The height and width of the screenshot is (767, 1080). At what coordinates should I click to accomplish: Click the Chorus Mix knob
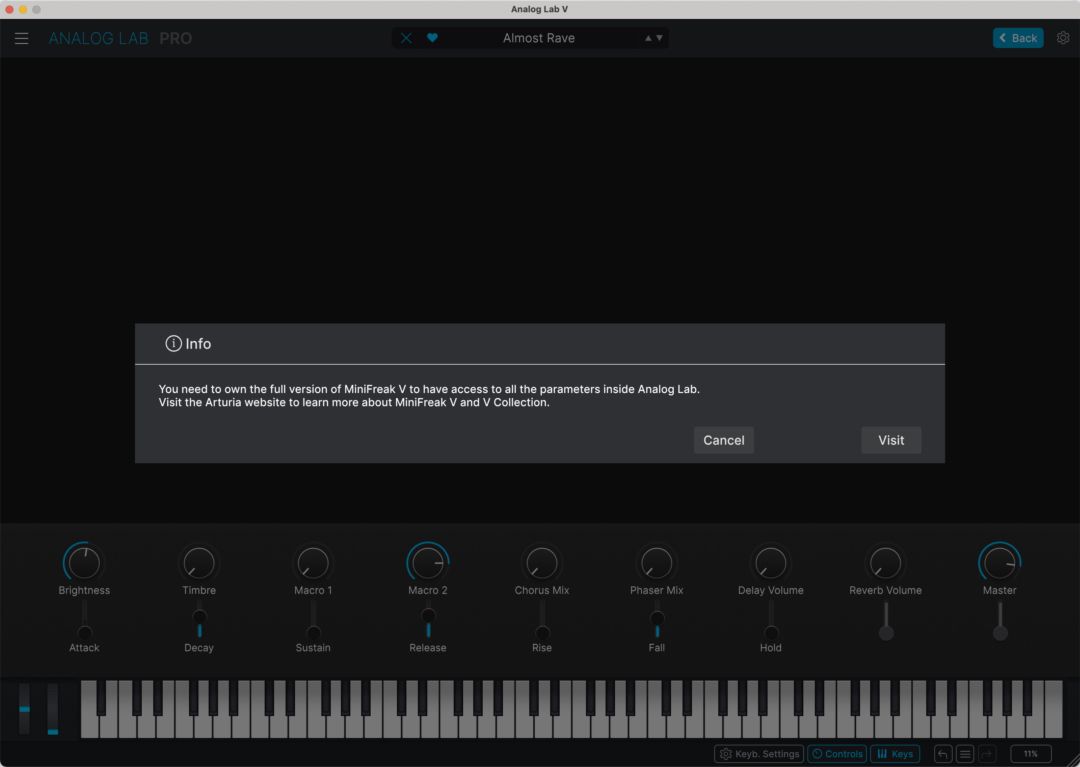[542, 563]
